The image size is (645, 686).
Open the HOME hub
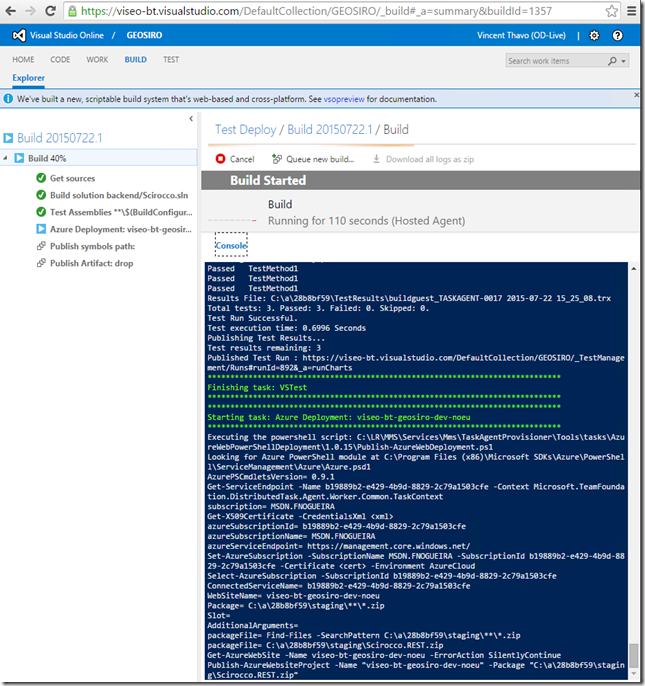23,60
